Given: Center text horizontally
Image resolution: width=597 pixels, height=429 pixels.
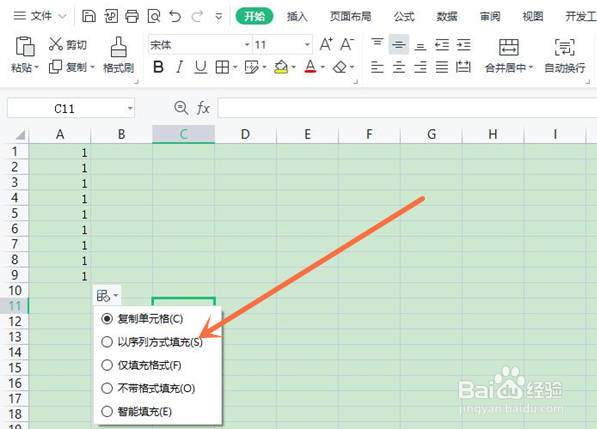Looking at the screenshot, I should point(399,67).
